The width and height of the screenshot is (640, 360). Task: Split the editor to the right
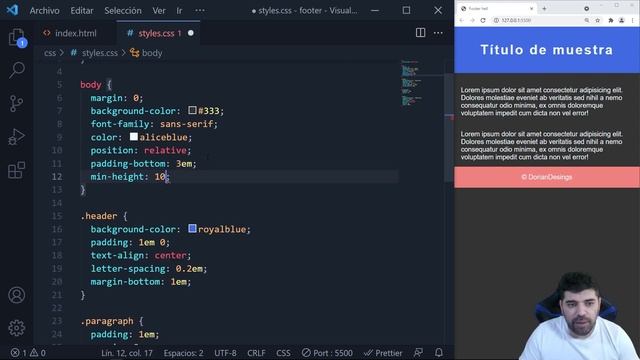click(420, 33)
